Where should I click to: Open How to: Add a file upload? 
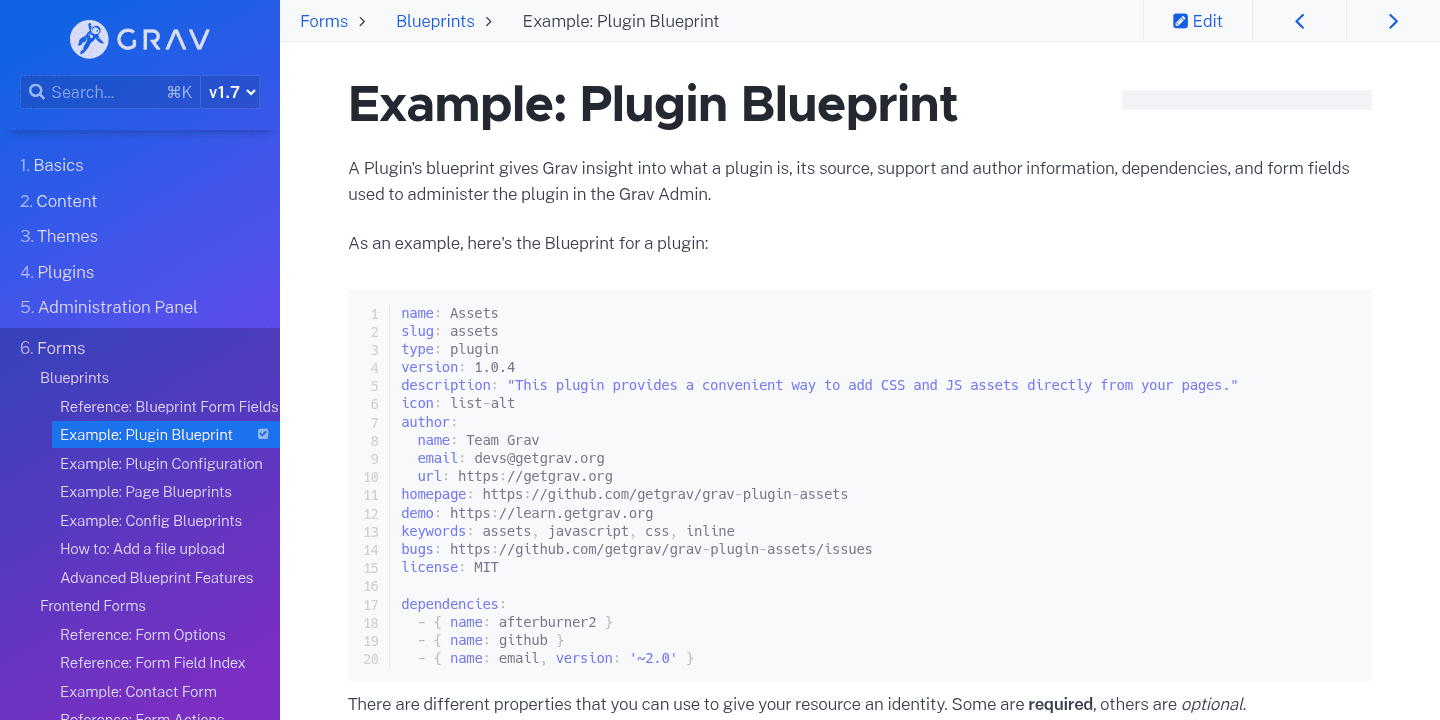tap(150, 548)
